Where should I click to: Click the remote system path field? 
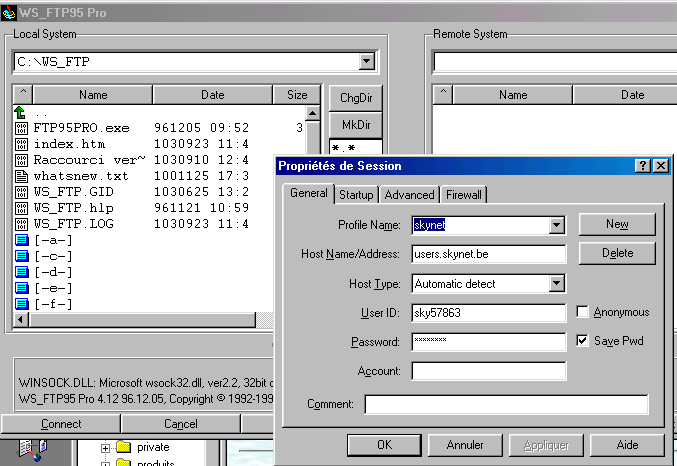555,62
